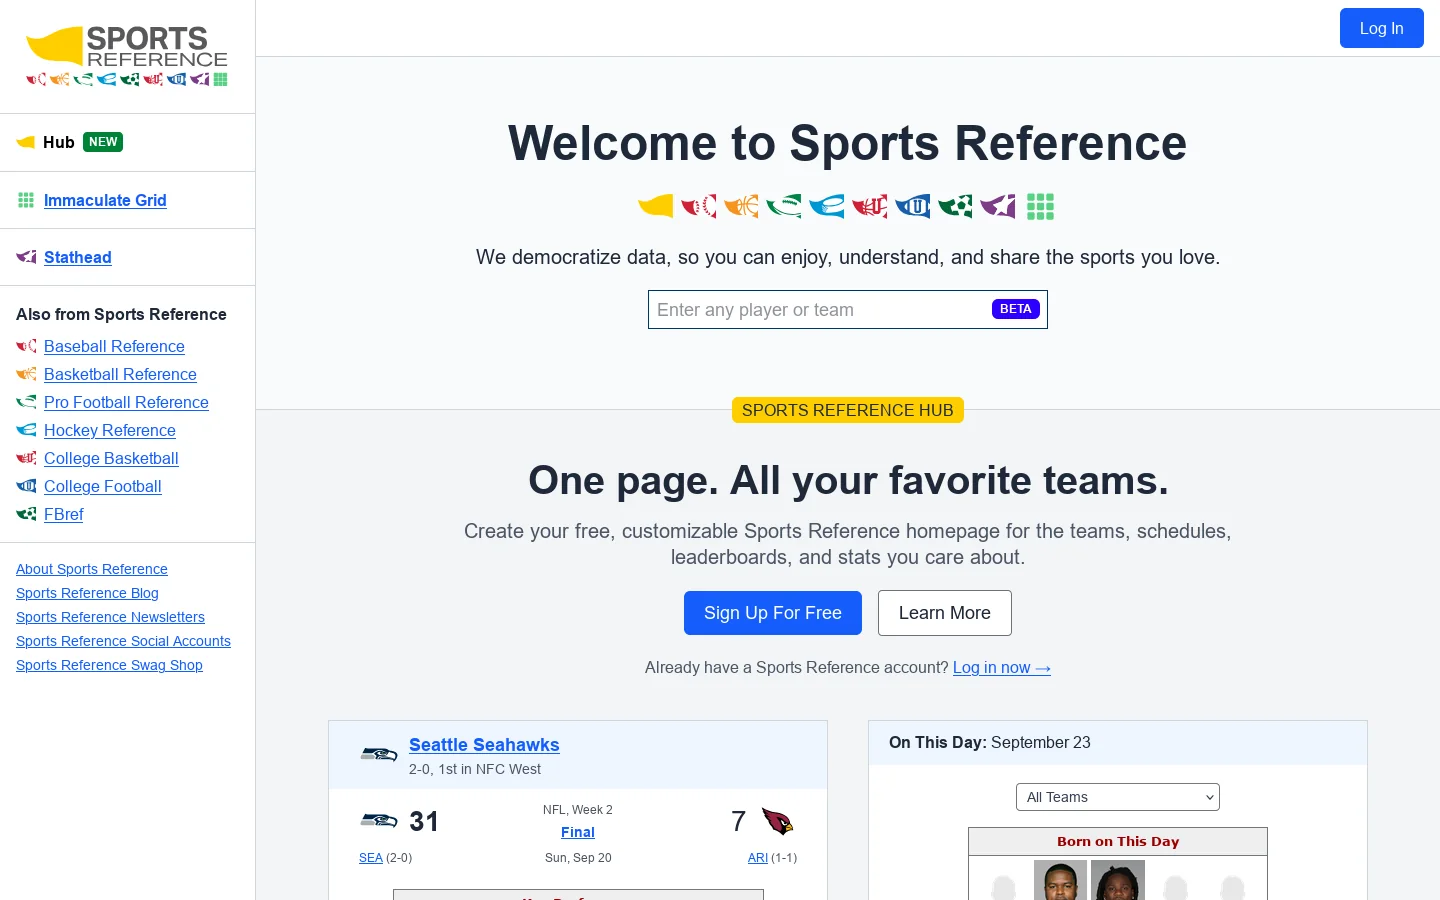Open the All Teams dropdown
The width and height of the screenshot is (1440, 900).
1118,797
